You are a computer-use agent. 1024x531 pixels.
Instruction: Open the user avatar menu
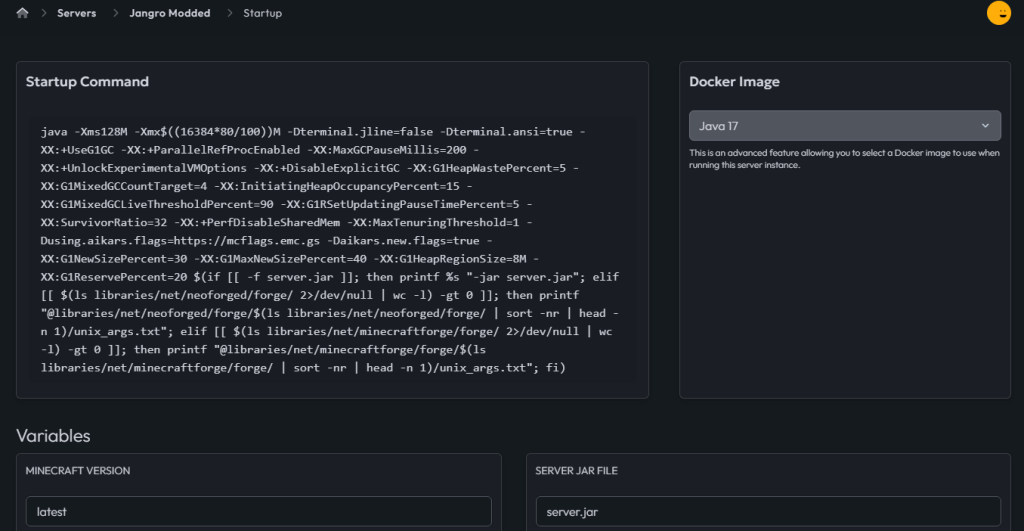pyautogui.click(x=999, y=13)
